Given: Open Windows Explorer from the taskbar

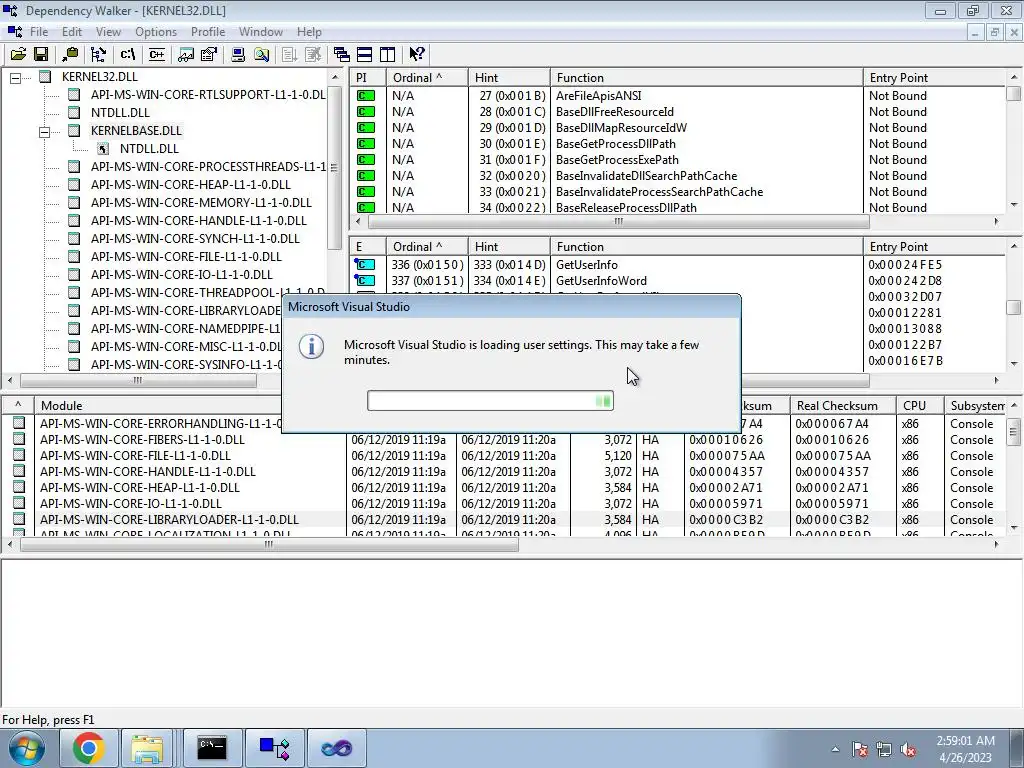Looking at the screenshot, I should (147, 748).
